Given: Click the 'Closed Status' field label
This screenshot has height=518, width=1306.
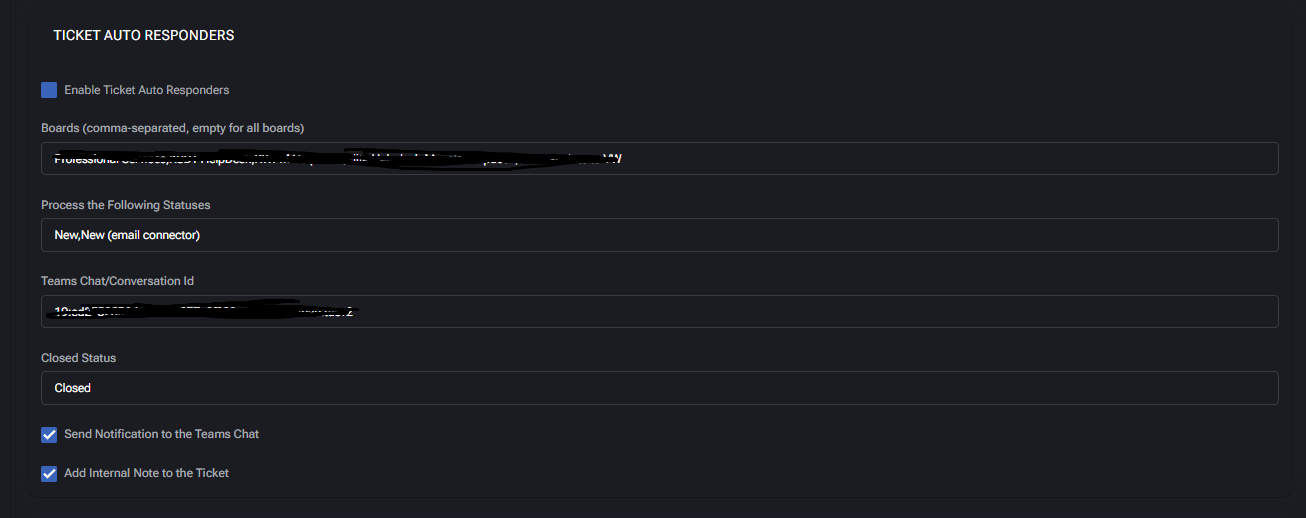Looking at the screenshot, I should [78, 358].
